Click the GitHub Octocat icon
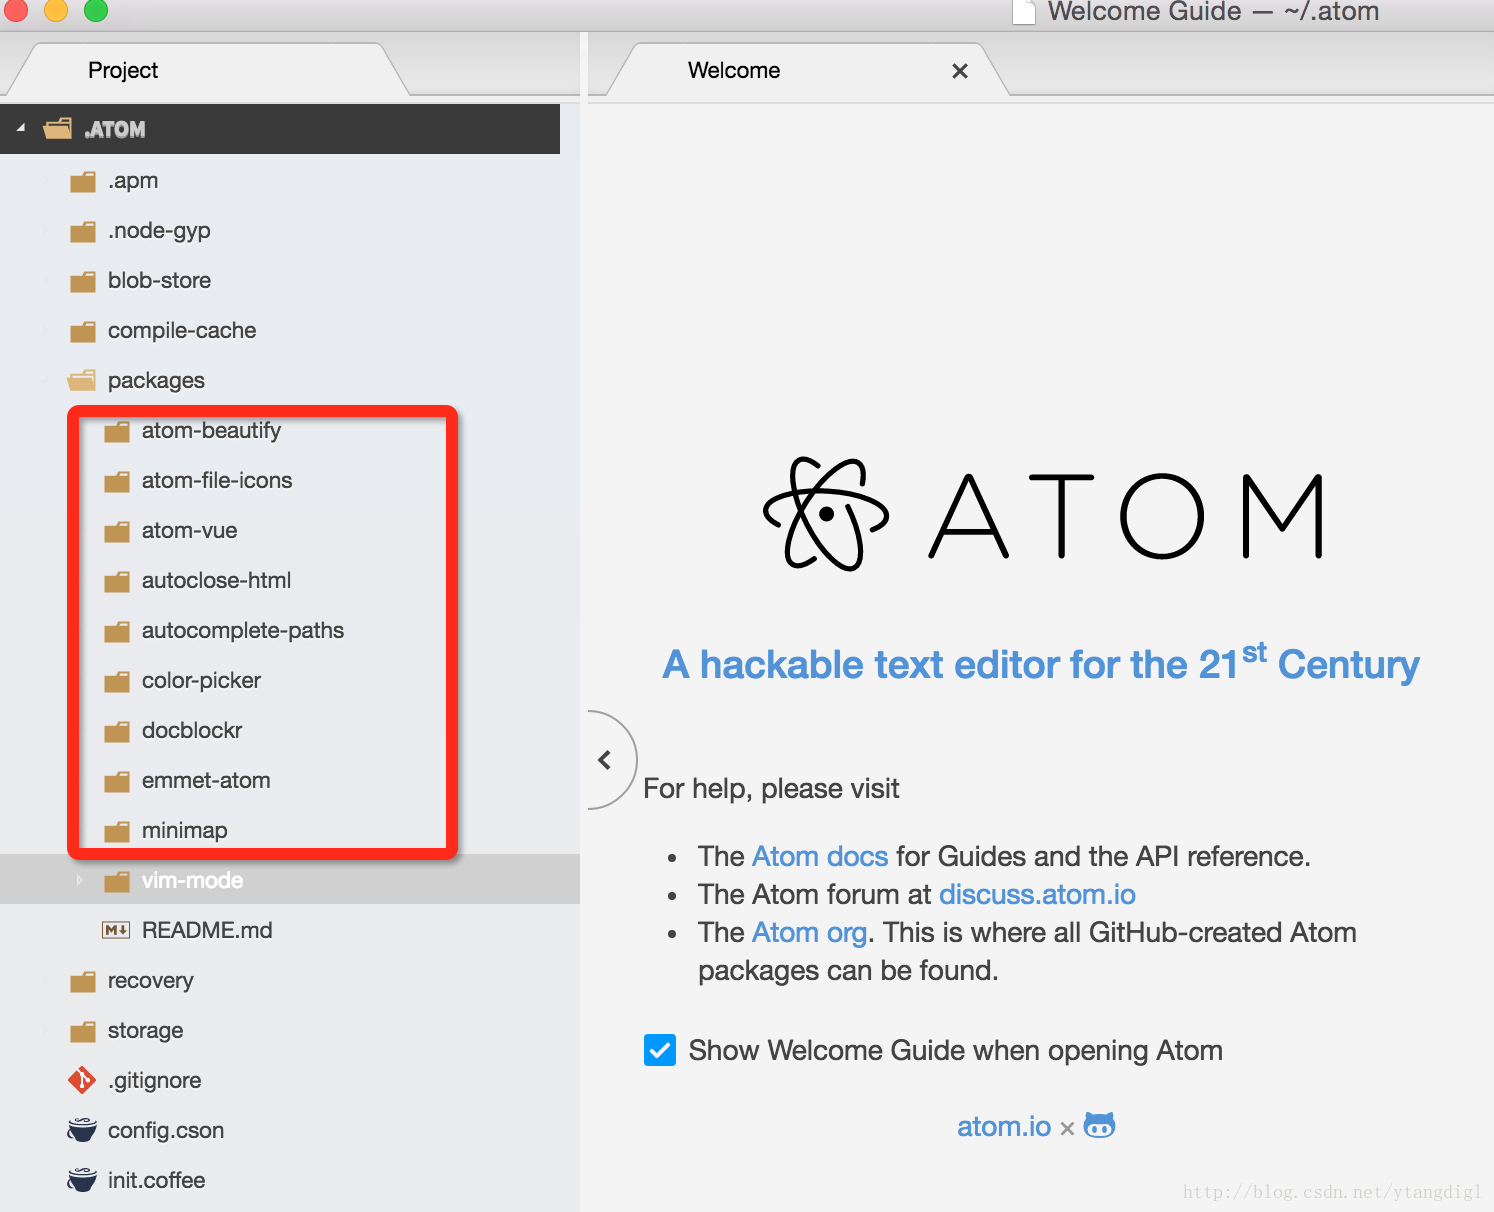This screenshot has width=1494, height=1212. tap(1100, 1125)
